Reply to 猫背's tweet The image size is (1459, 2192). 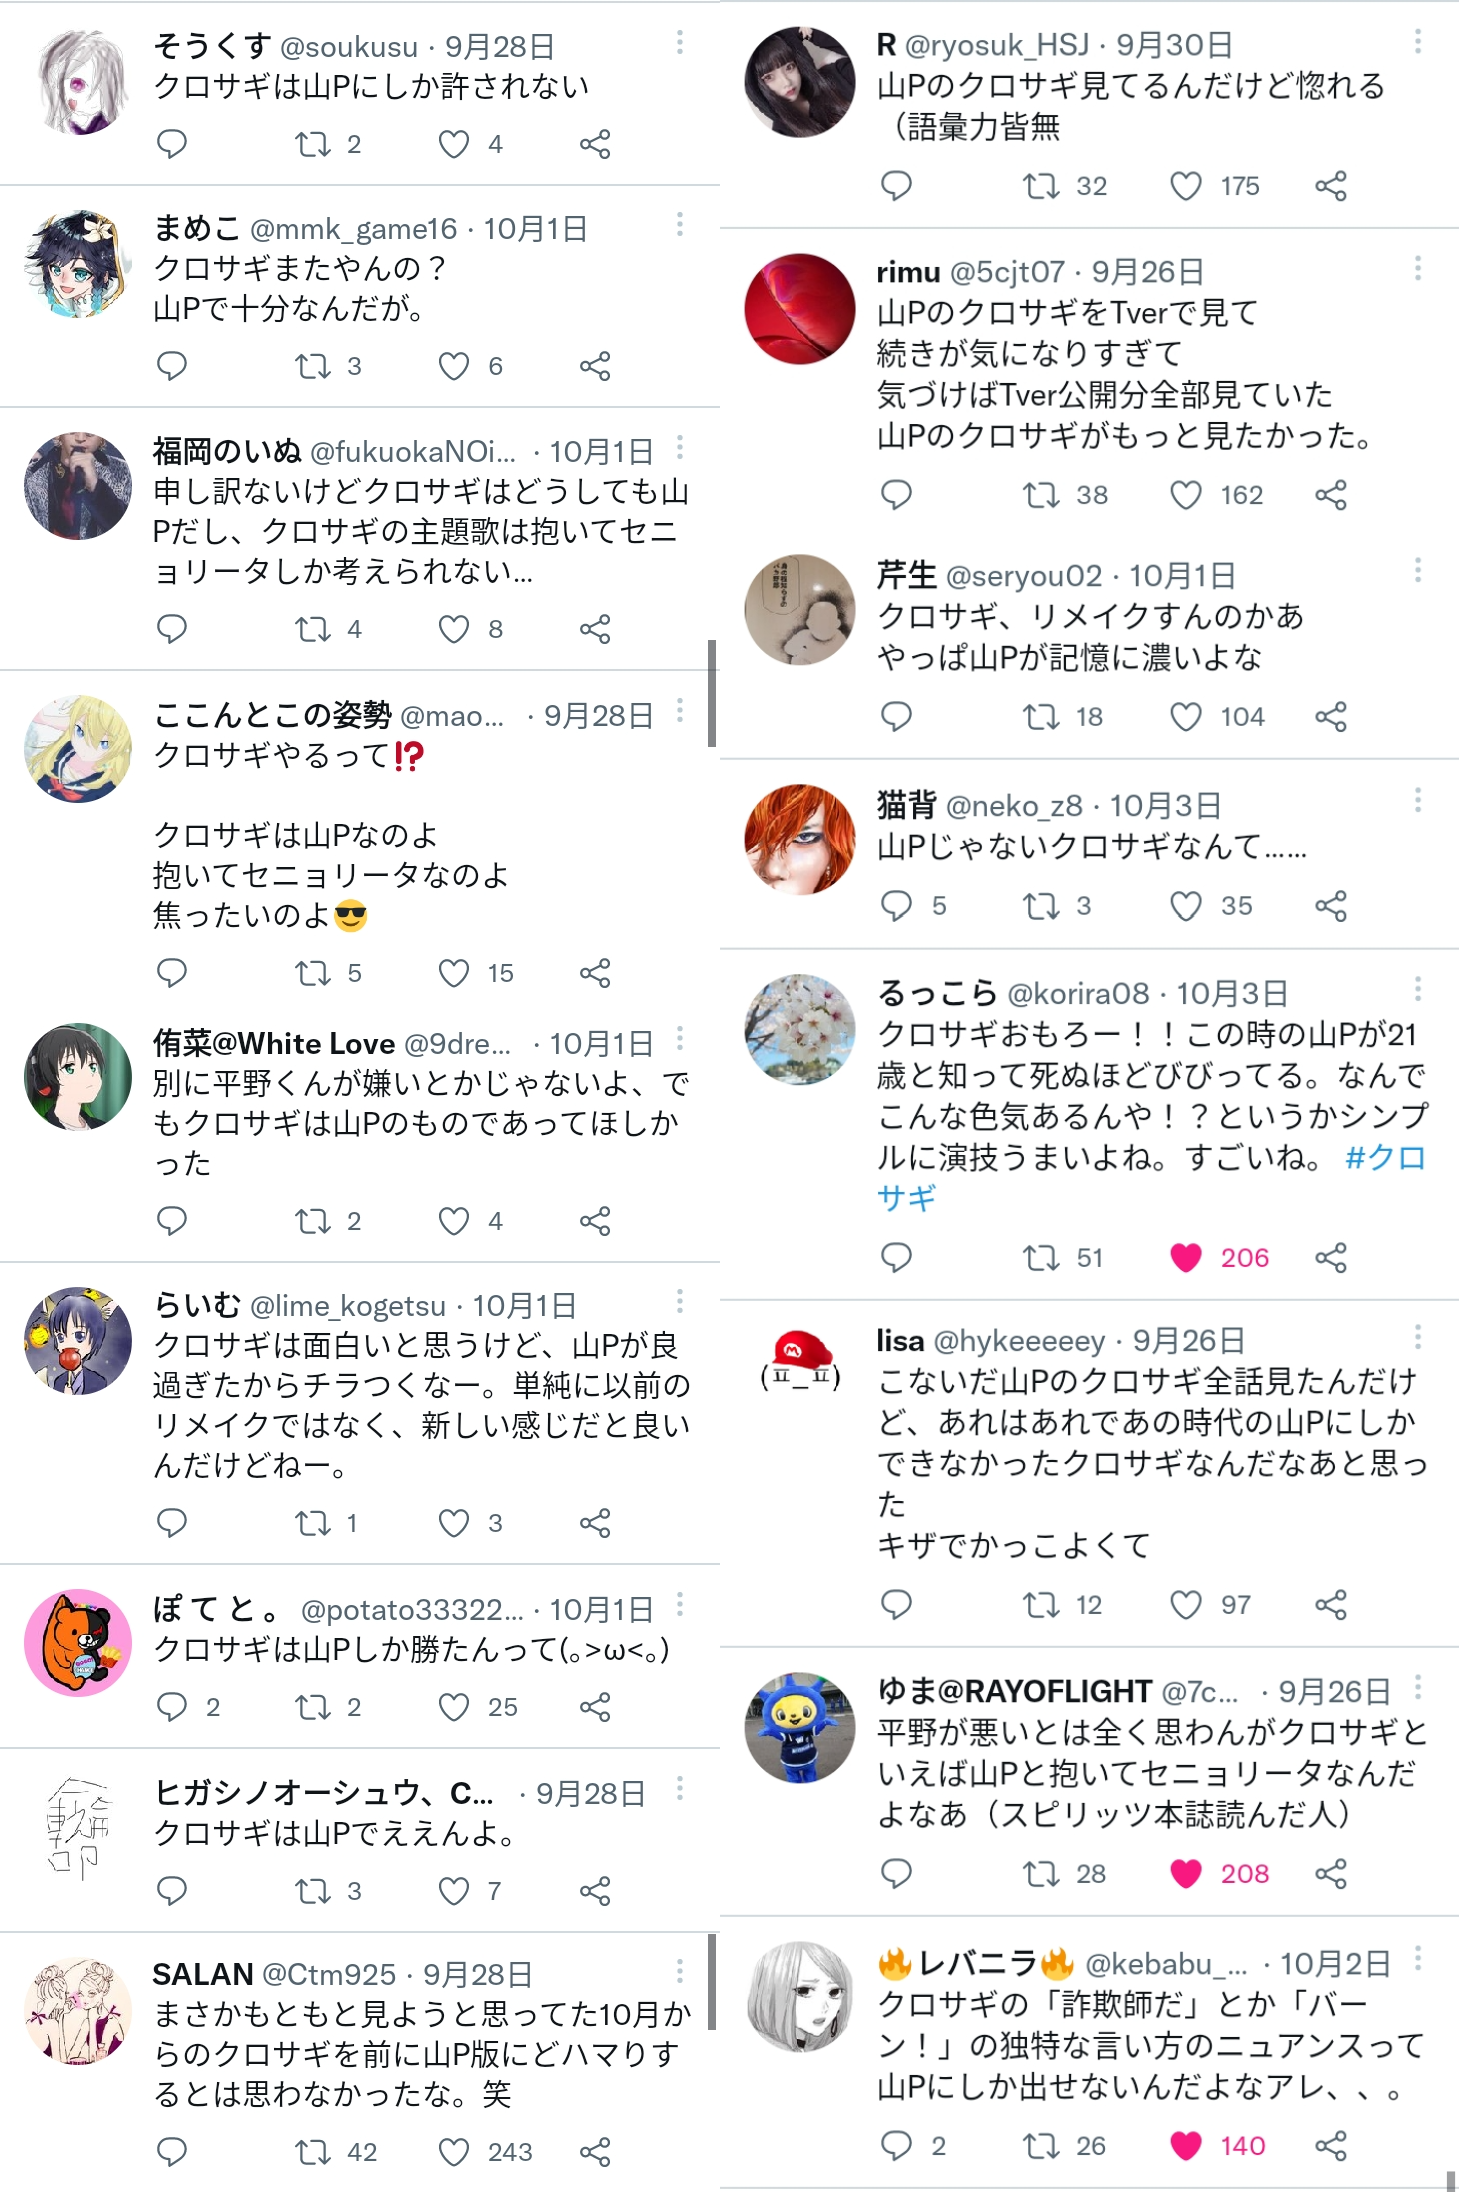tap(896, 906)
